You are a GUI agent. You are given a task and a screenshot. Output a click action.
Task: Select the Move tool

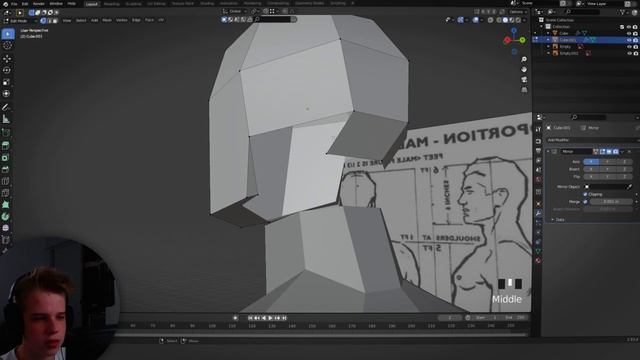click(7, 59)
